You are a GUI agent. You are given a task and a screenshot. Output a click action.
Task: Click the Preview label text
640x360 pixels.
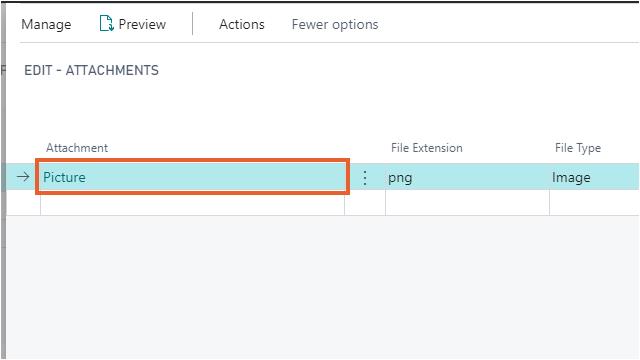(x=142, y=24)
